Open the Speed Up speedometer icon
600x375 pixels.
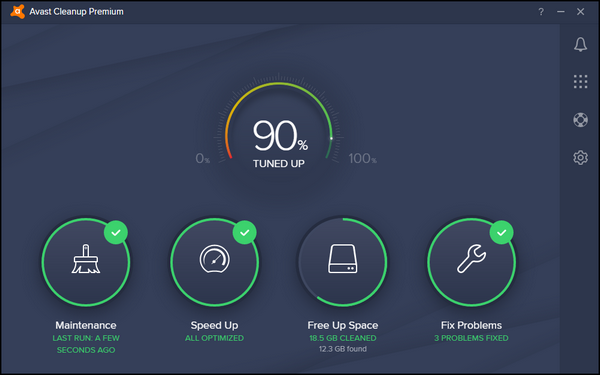(214, 262)
